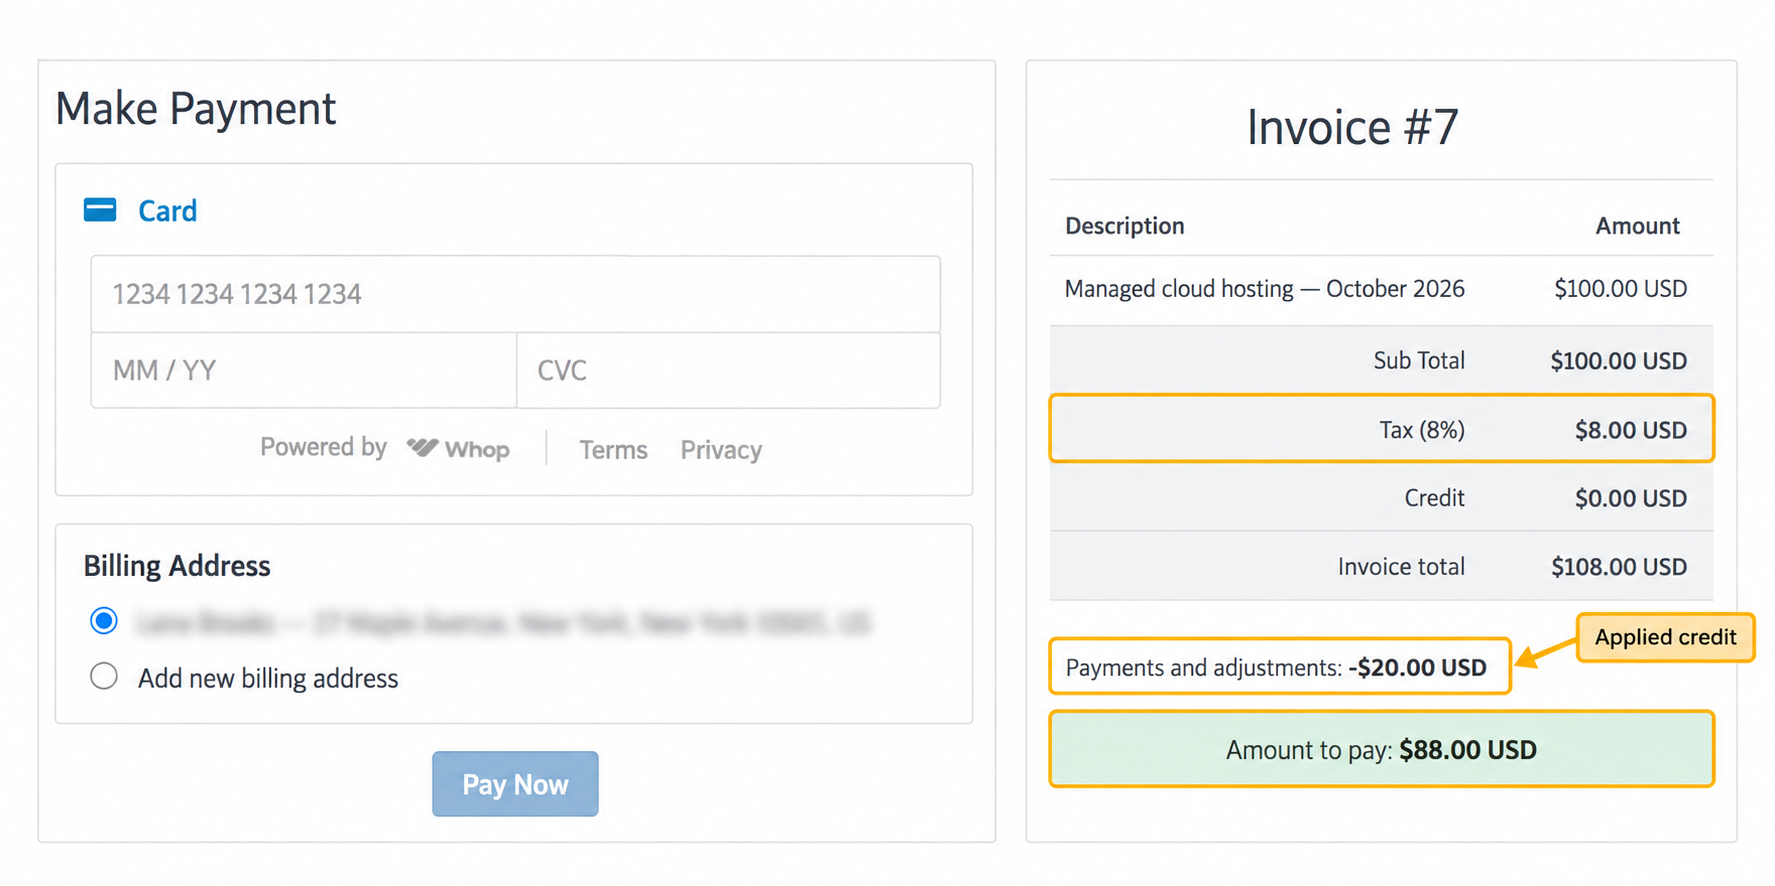The image size is (1775, 886).
Task: Click the Credit label
Action: click(x=1434, y=498)
